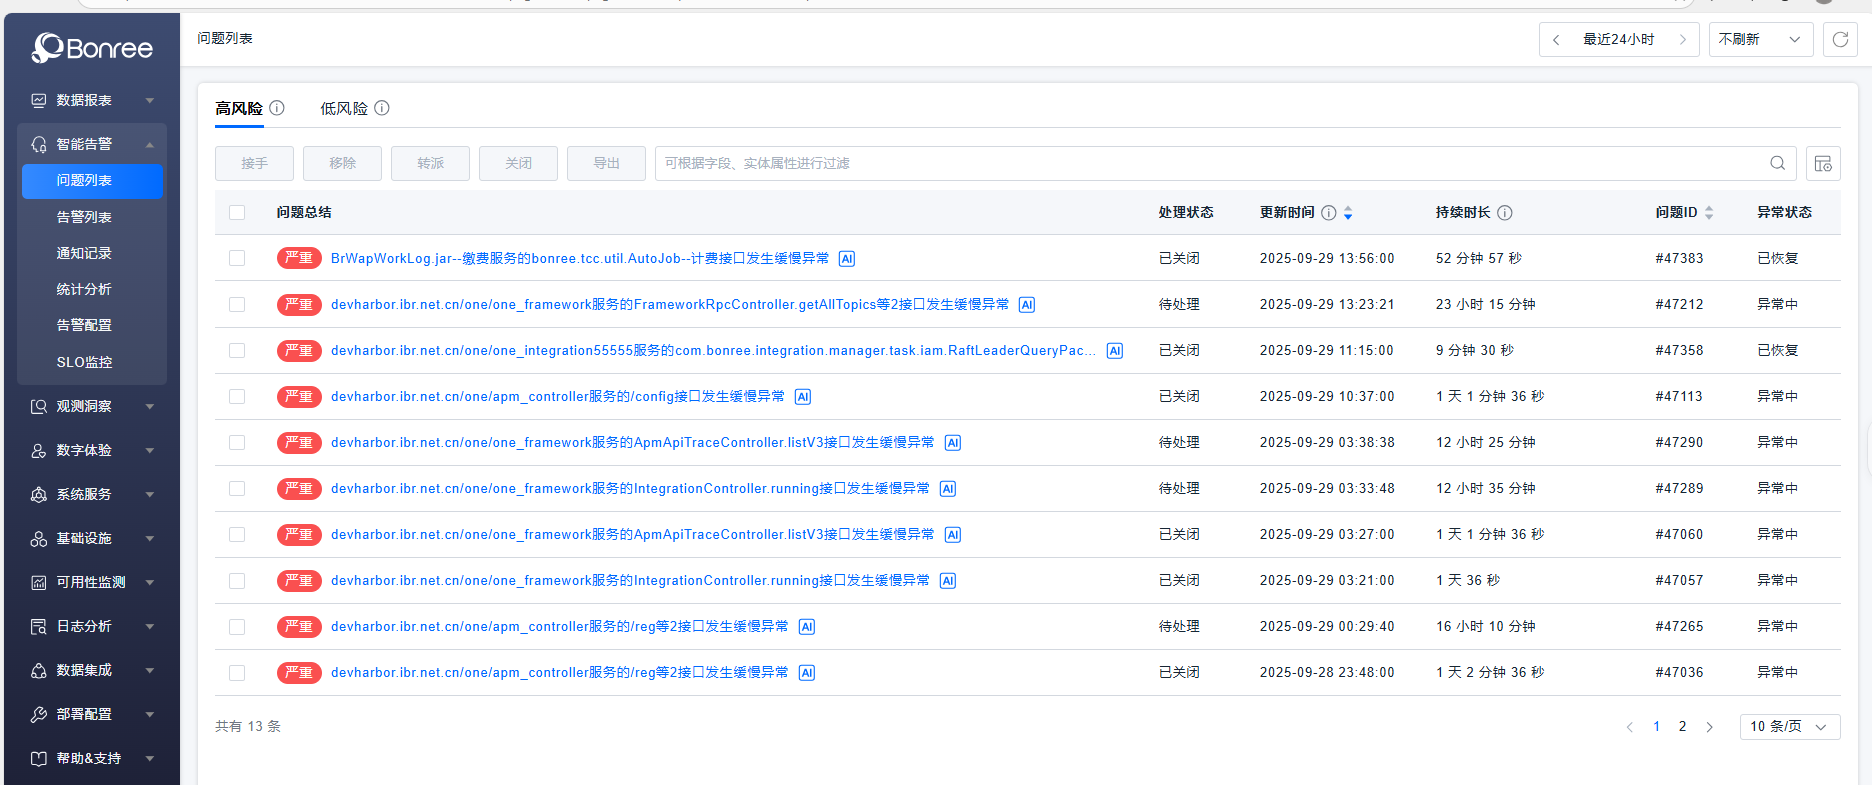
Task: Click next page arrow in pagination
Action: 1709,727
